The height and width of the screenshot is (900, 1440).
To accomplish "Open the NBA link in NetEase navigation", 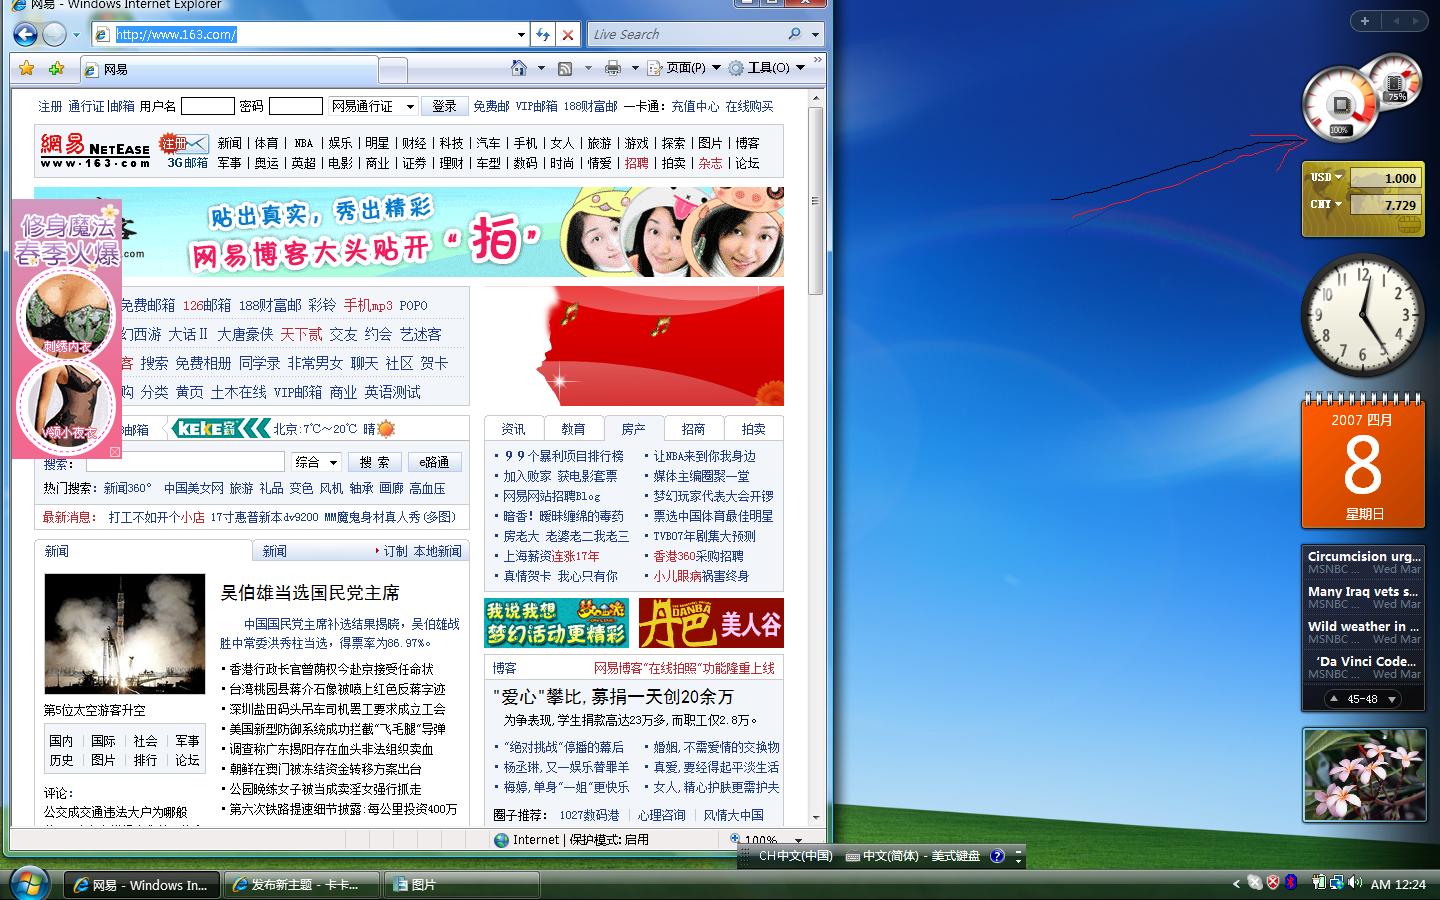I will pos(304,143).
